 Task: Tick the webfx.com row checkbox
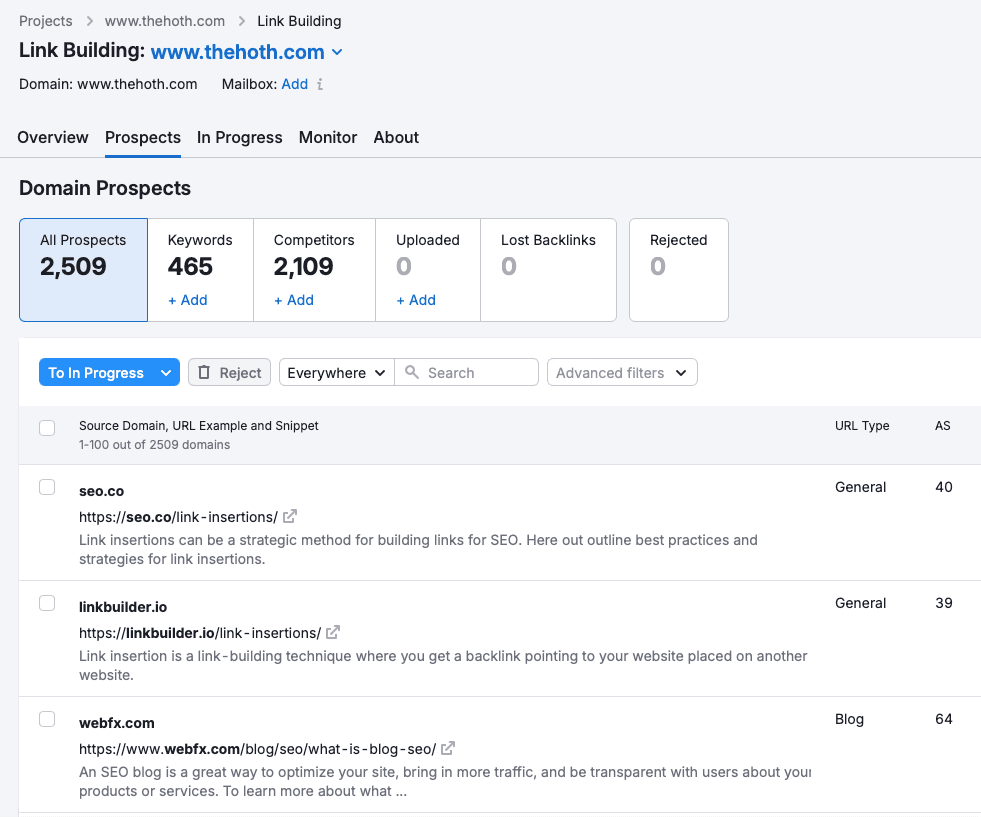tap(47, 719)
